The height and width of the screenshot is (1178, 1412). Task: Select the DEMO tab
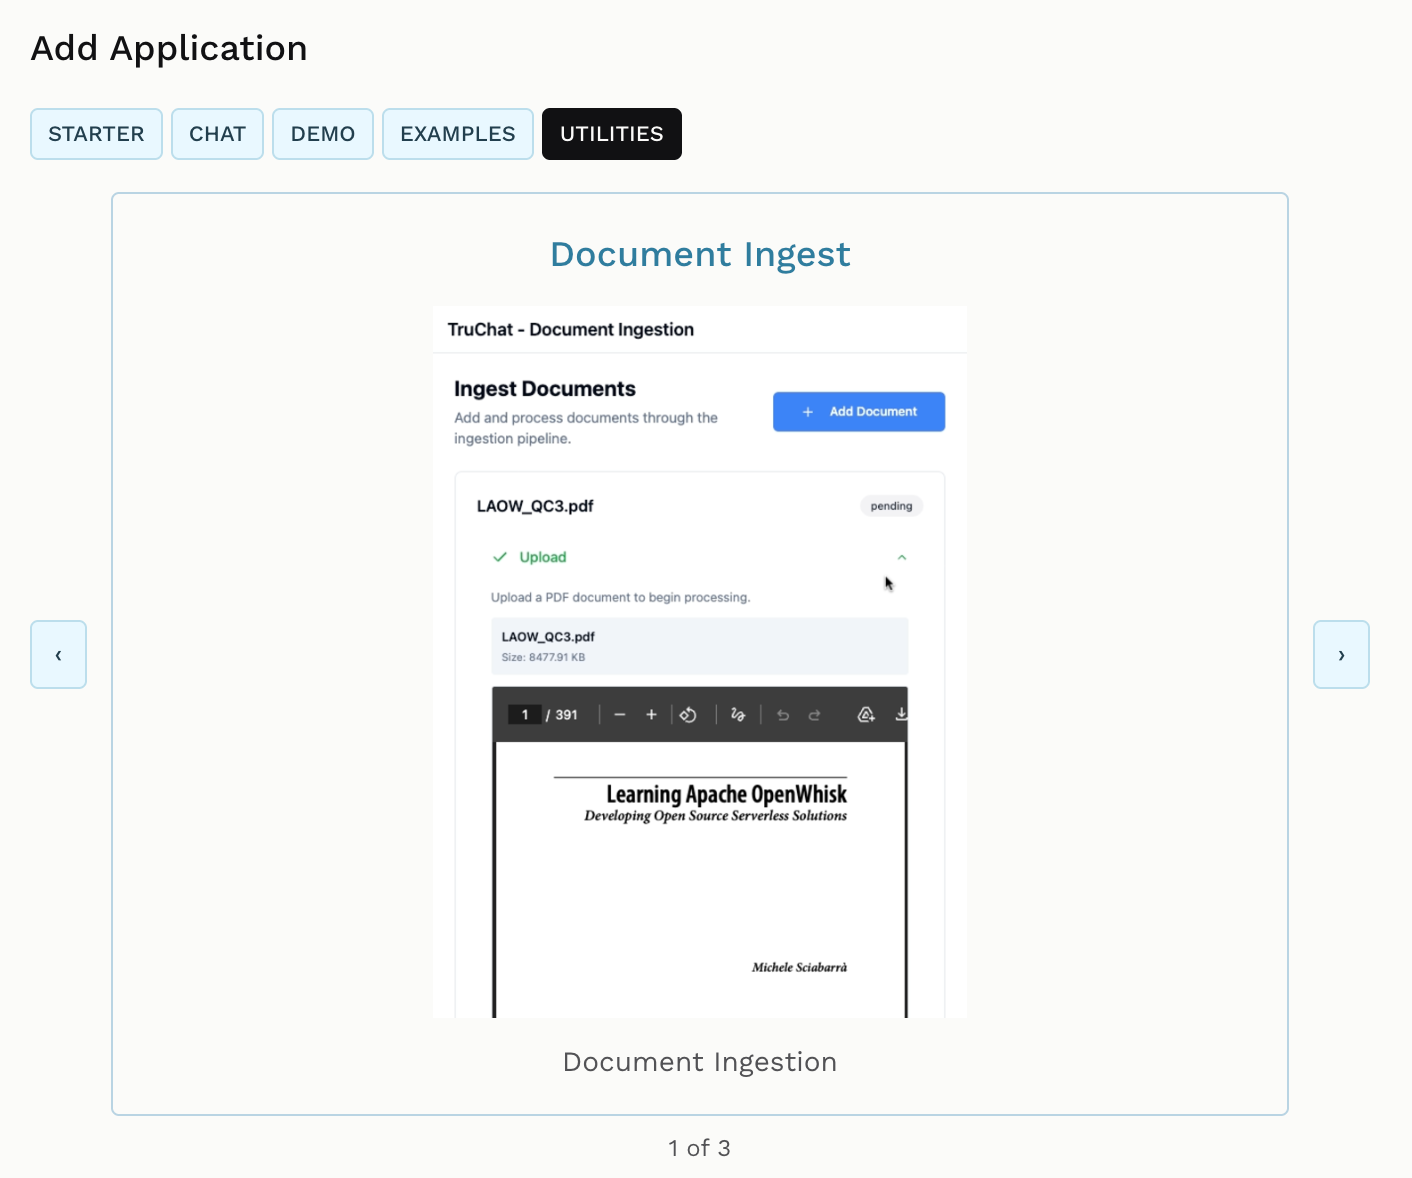(x=323, y=134)
